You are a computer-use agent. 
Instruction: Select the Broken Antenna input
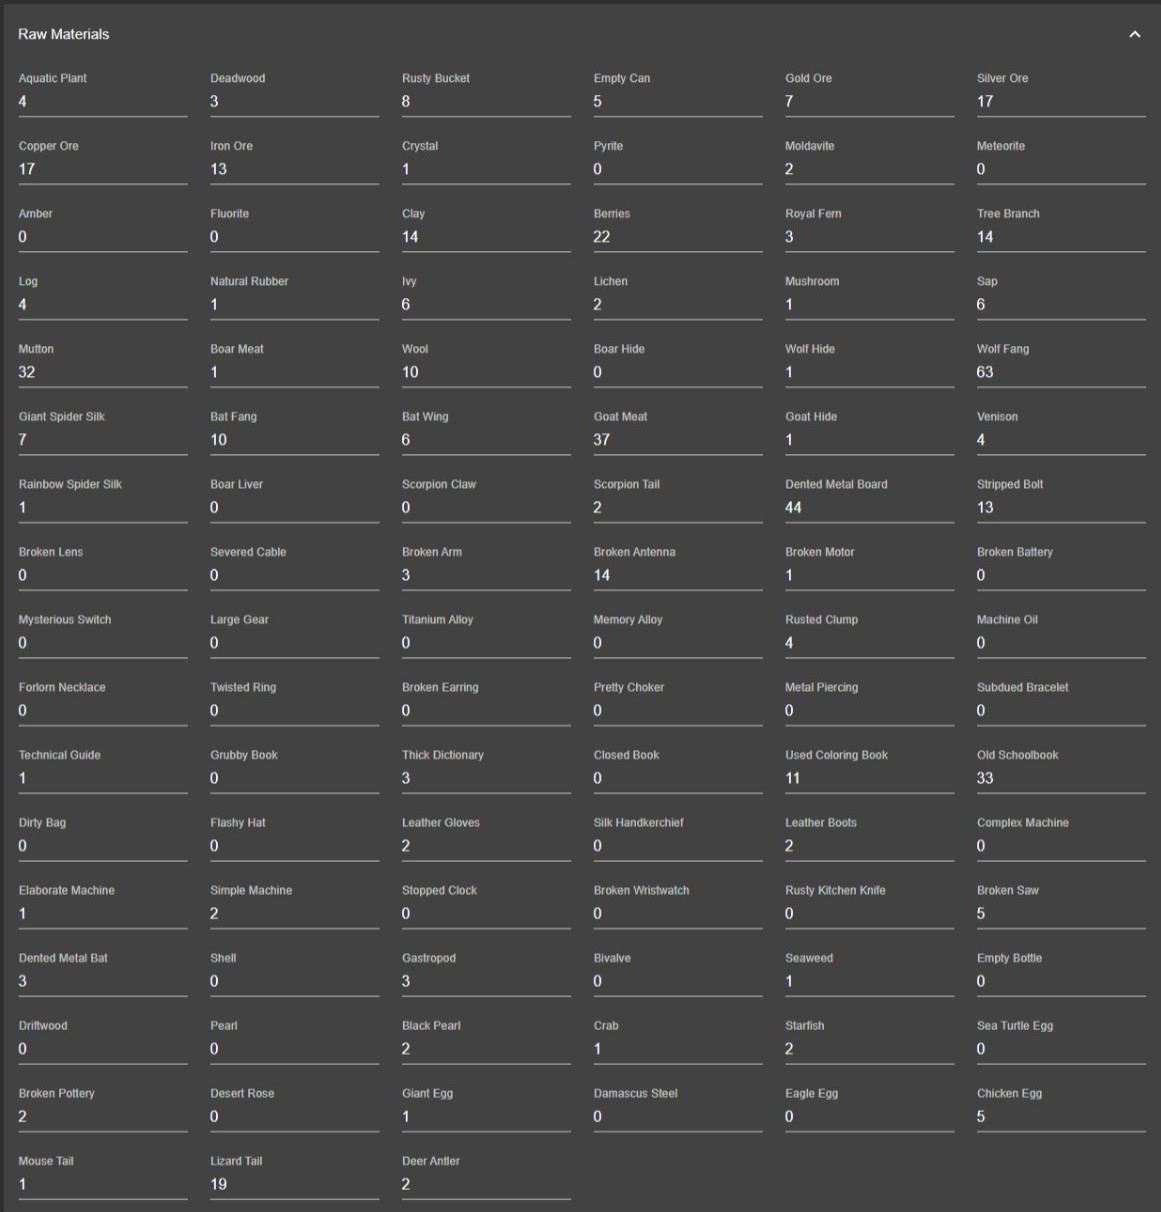coord(677,575)
